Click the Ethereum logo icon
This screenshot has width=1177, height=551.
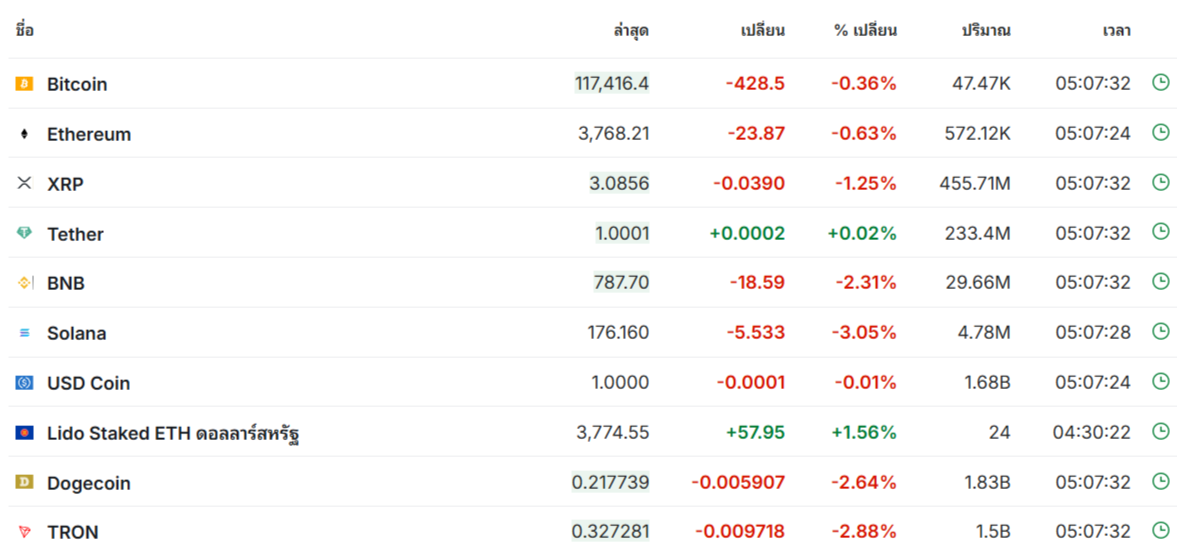pos(24,134)
